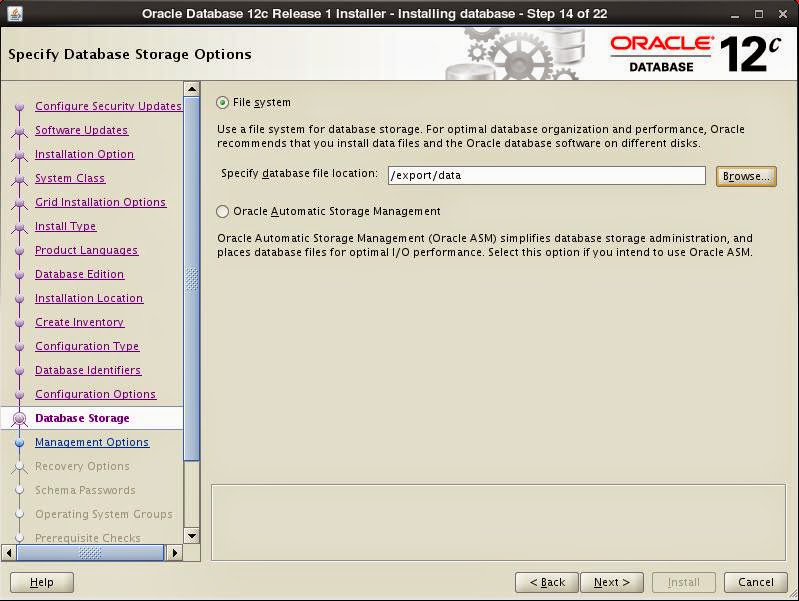Cancel the installation
Viewport: 799px width, 601px height.
(x=756, y=582)
